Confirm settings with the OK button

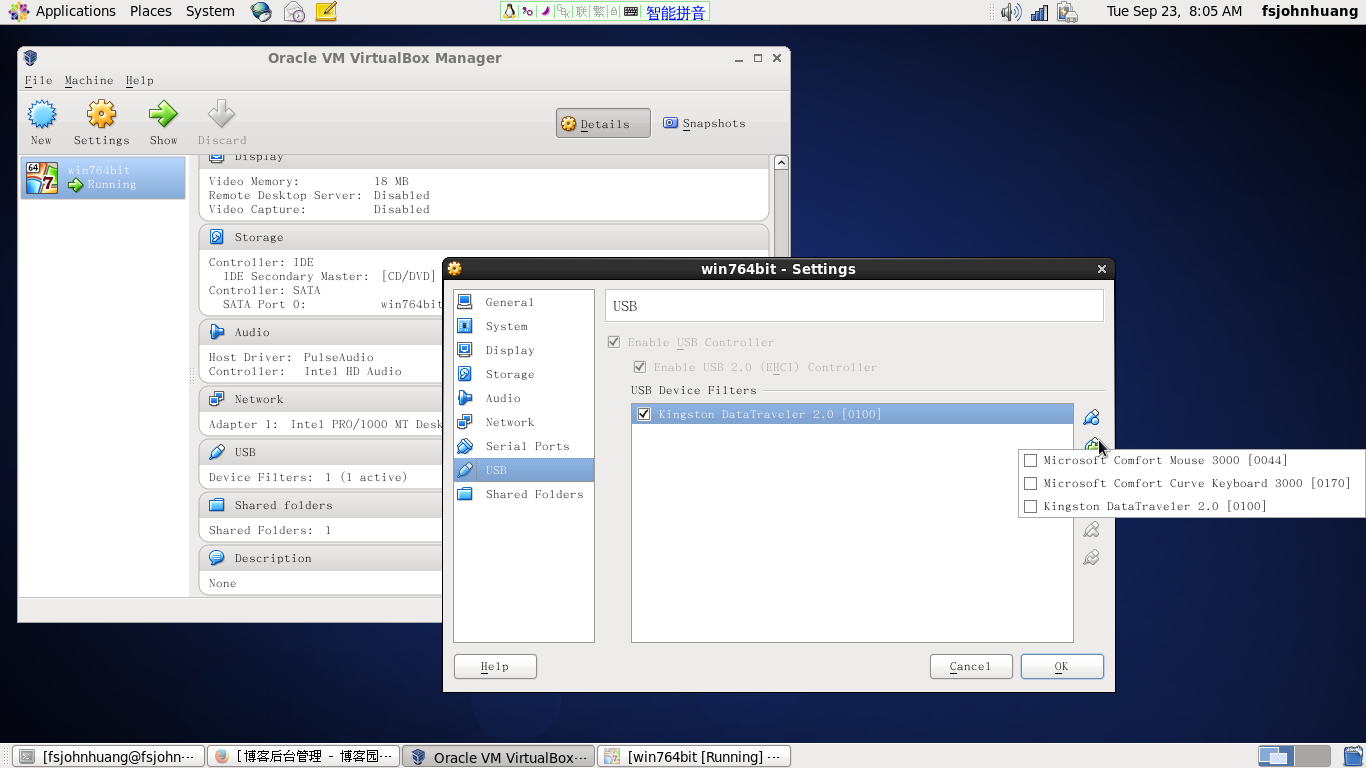1062,666
